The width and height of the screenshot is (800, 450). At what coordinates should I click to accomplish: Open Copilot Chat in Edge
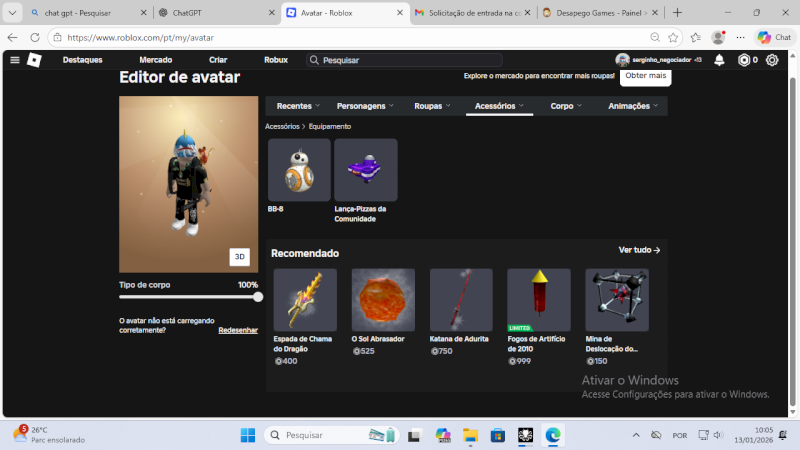[x=774, y=37]
